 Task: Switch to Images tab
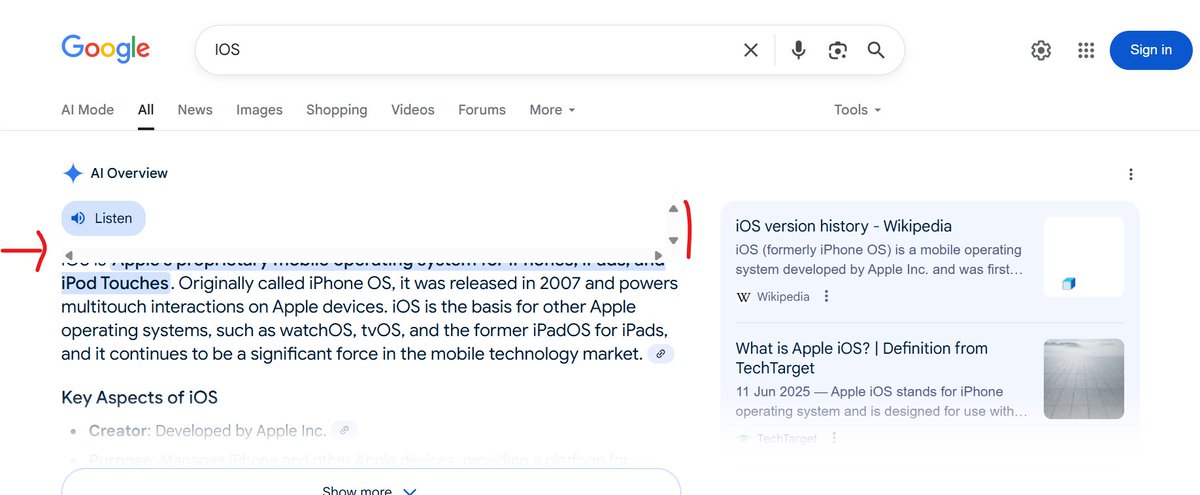[x=259, y=110]
